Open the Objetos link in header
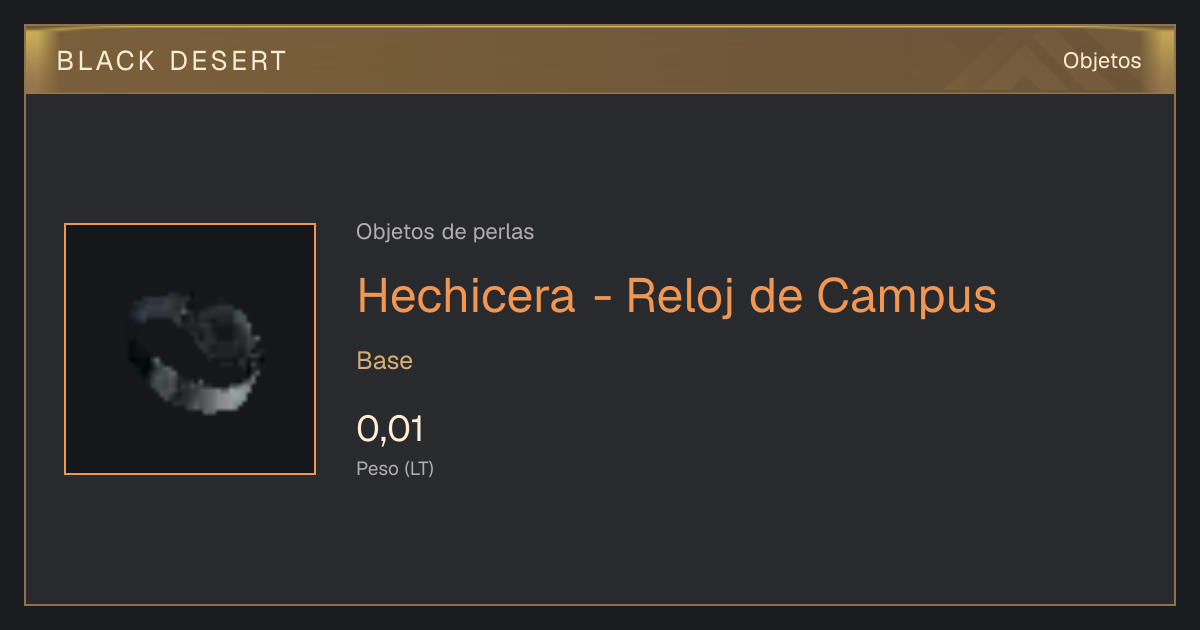The height and width of the screenshot is (630, 1200). 1102,61
